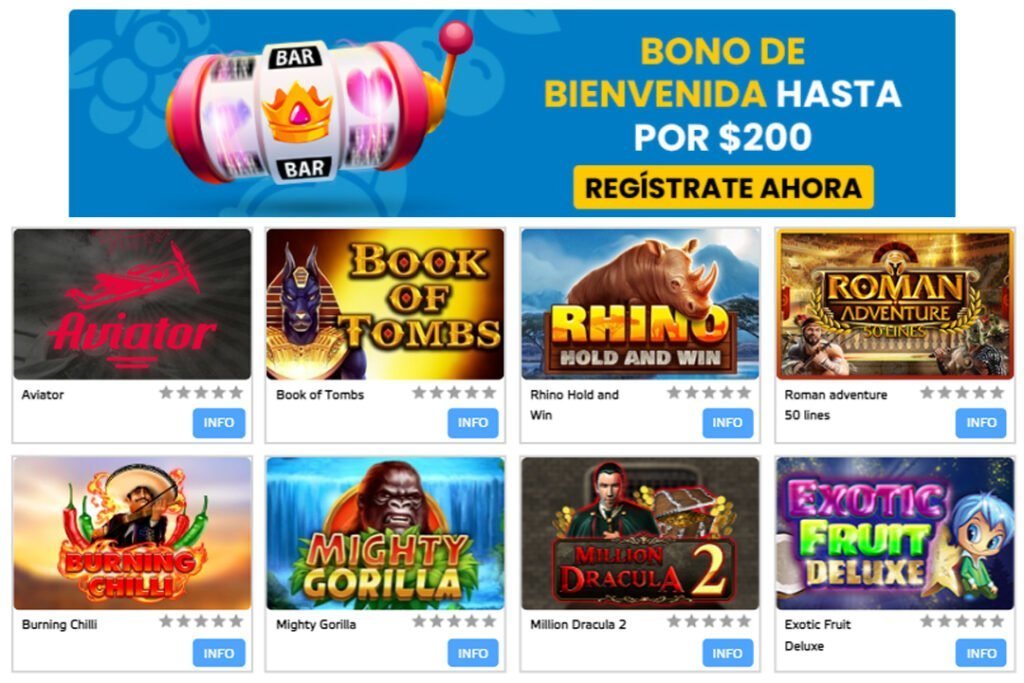Viewport: 1024px width, 683px height.
Task: Show INFO for Rhino Hold and Win
Action: click(728, 422)
